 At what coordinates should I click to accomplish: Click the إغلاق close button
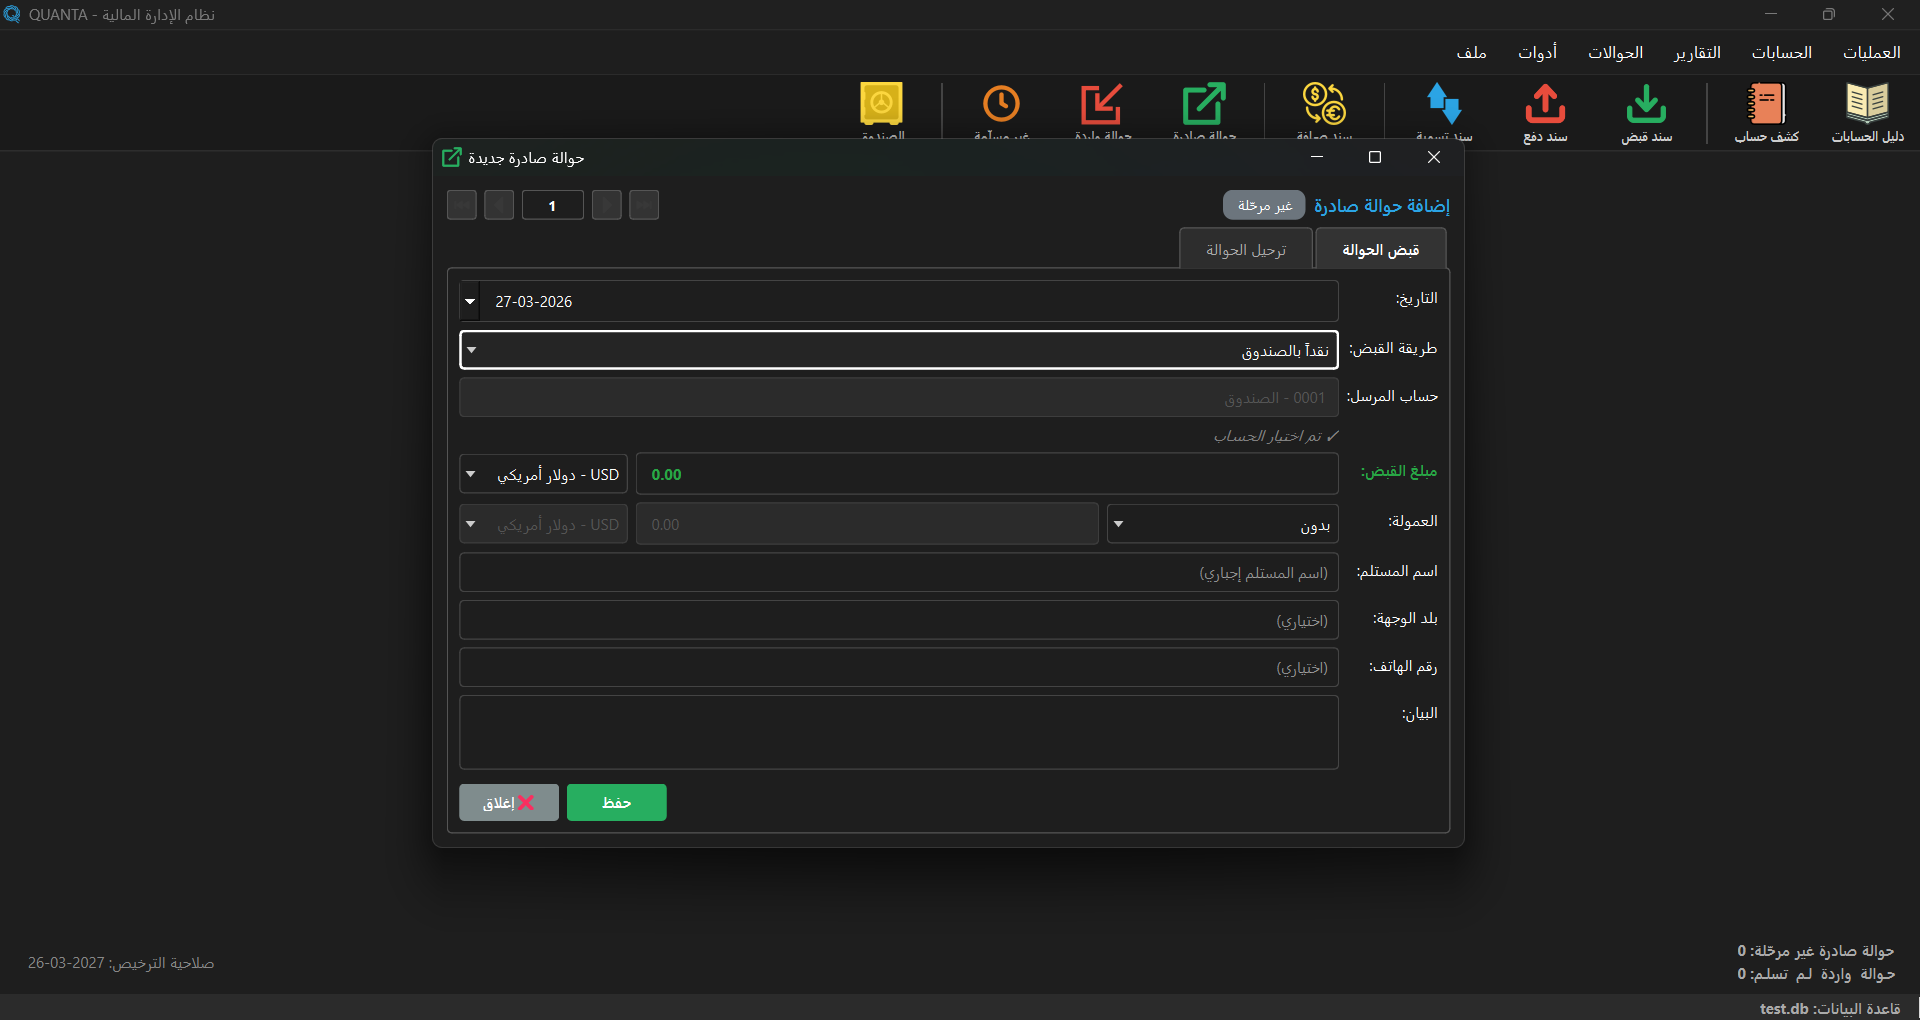click(508, 802)
